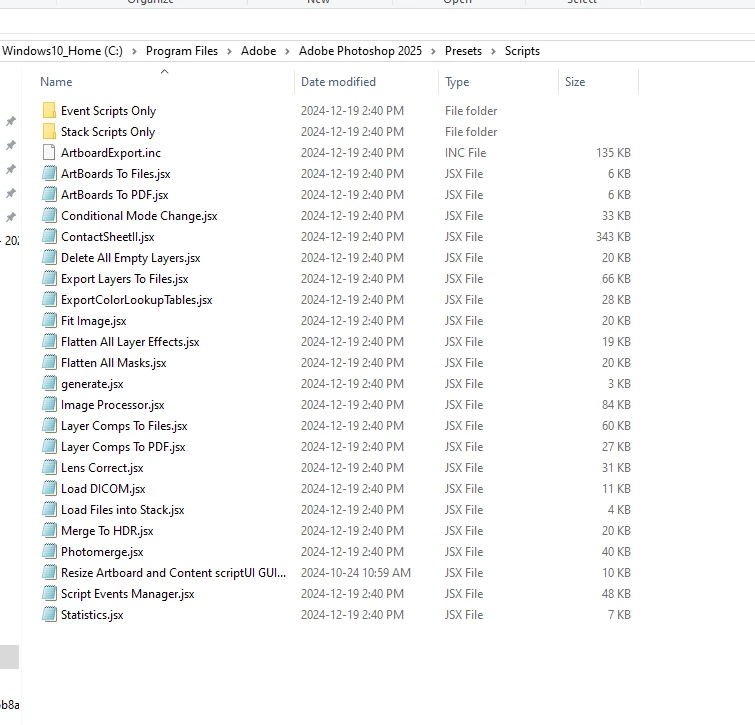The height and width of the screenshot is (725, 755).
Task: Click the INC File type cell
Action: coord(466,153)
